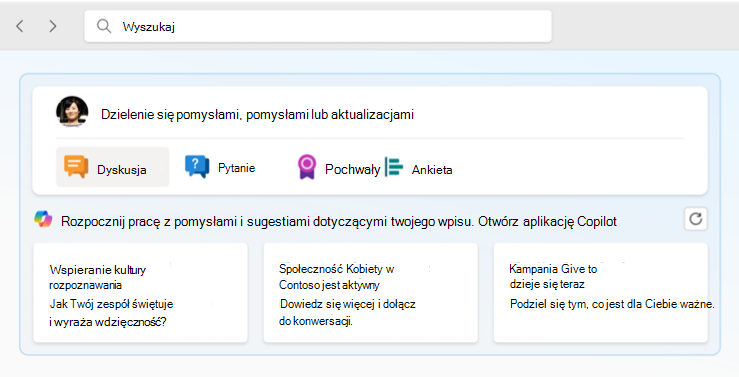The height and width of the screenshot is (377, 739).
Task: Click the text Podziel się tym, co jest dla Ciebie ważne
Action: (612, 304)
